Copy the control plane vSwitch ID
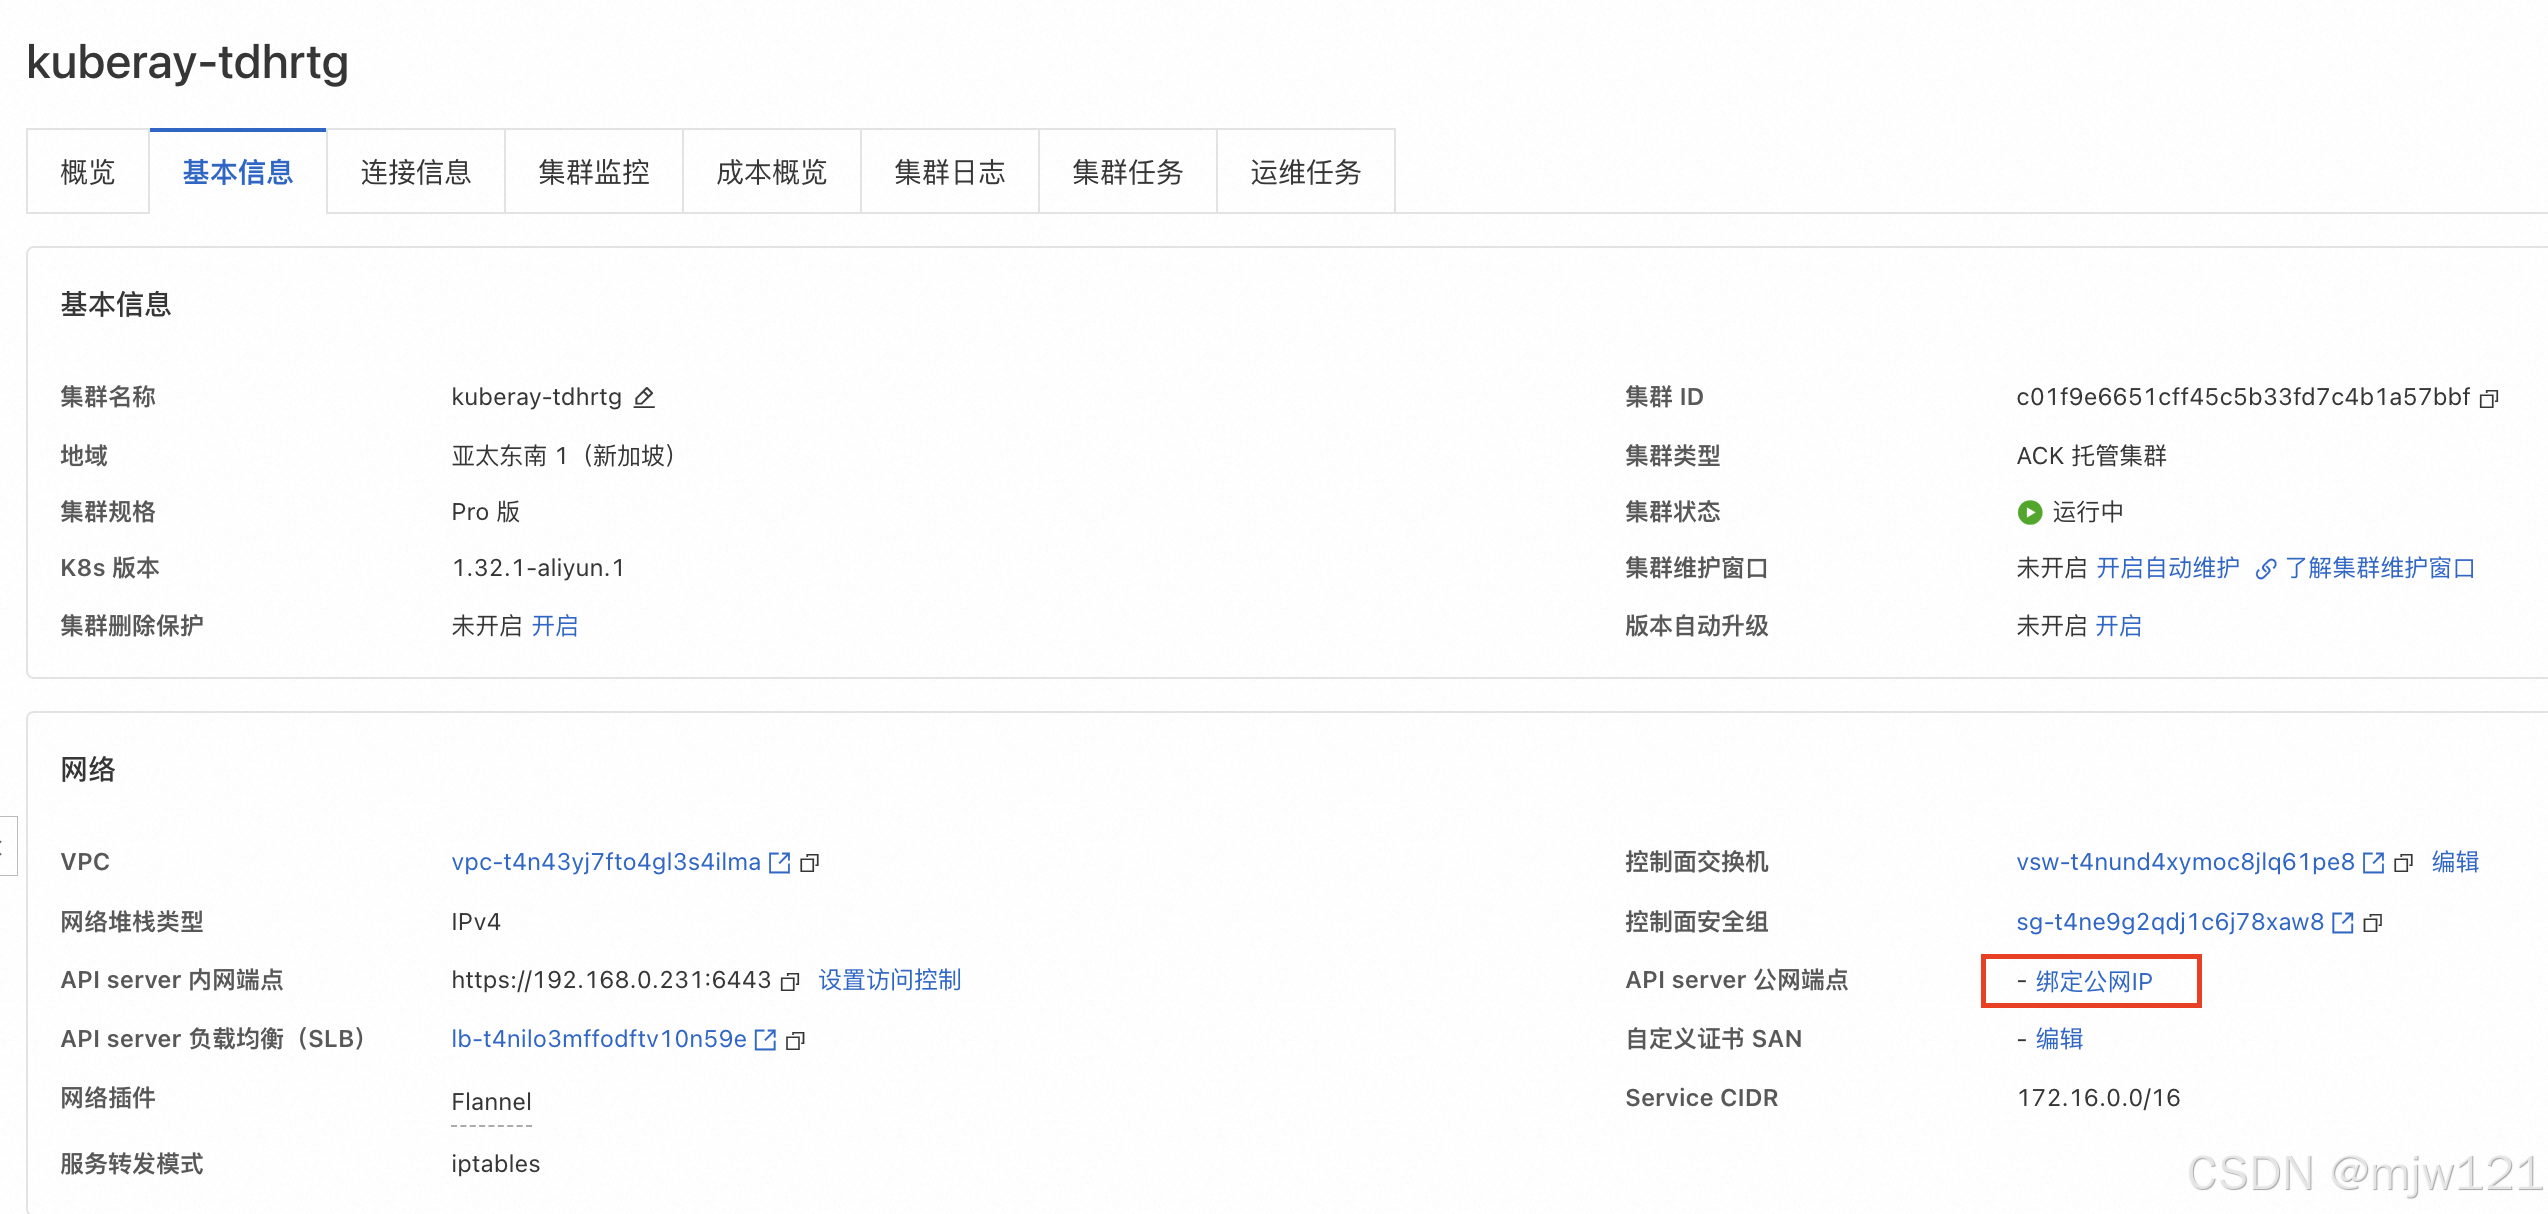The image size is (2548, 1214). coord(2404,862)
